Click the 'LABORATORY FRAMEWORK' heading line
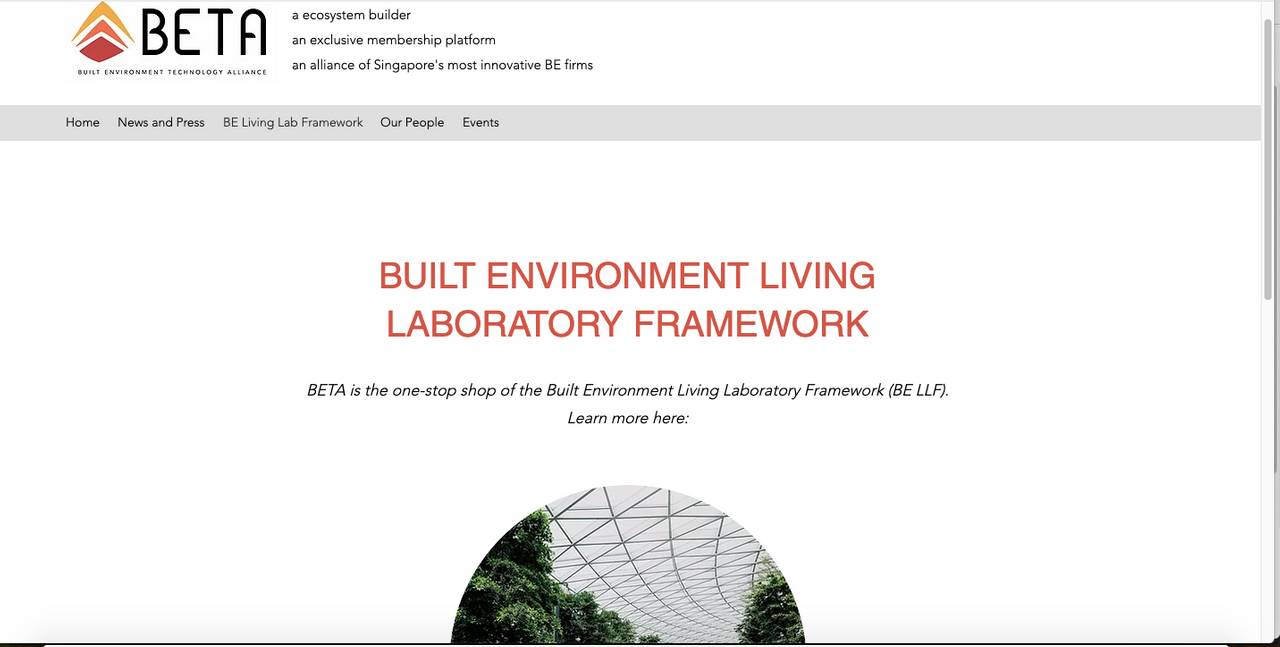This screenshot has height=647, width=1280. click(627, 324)
